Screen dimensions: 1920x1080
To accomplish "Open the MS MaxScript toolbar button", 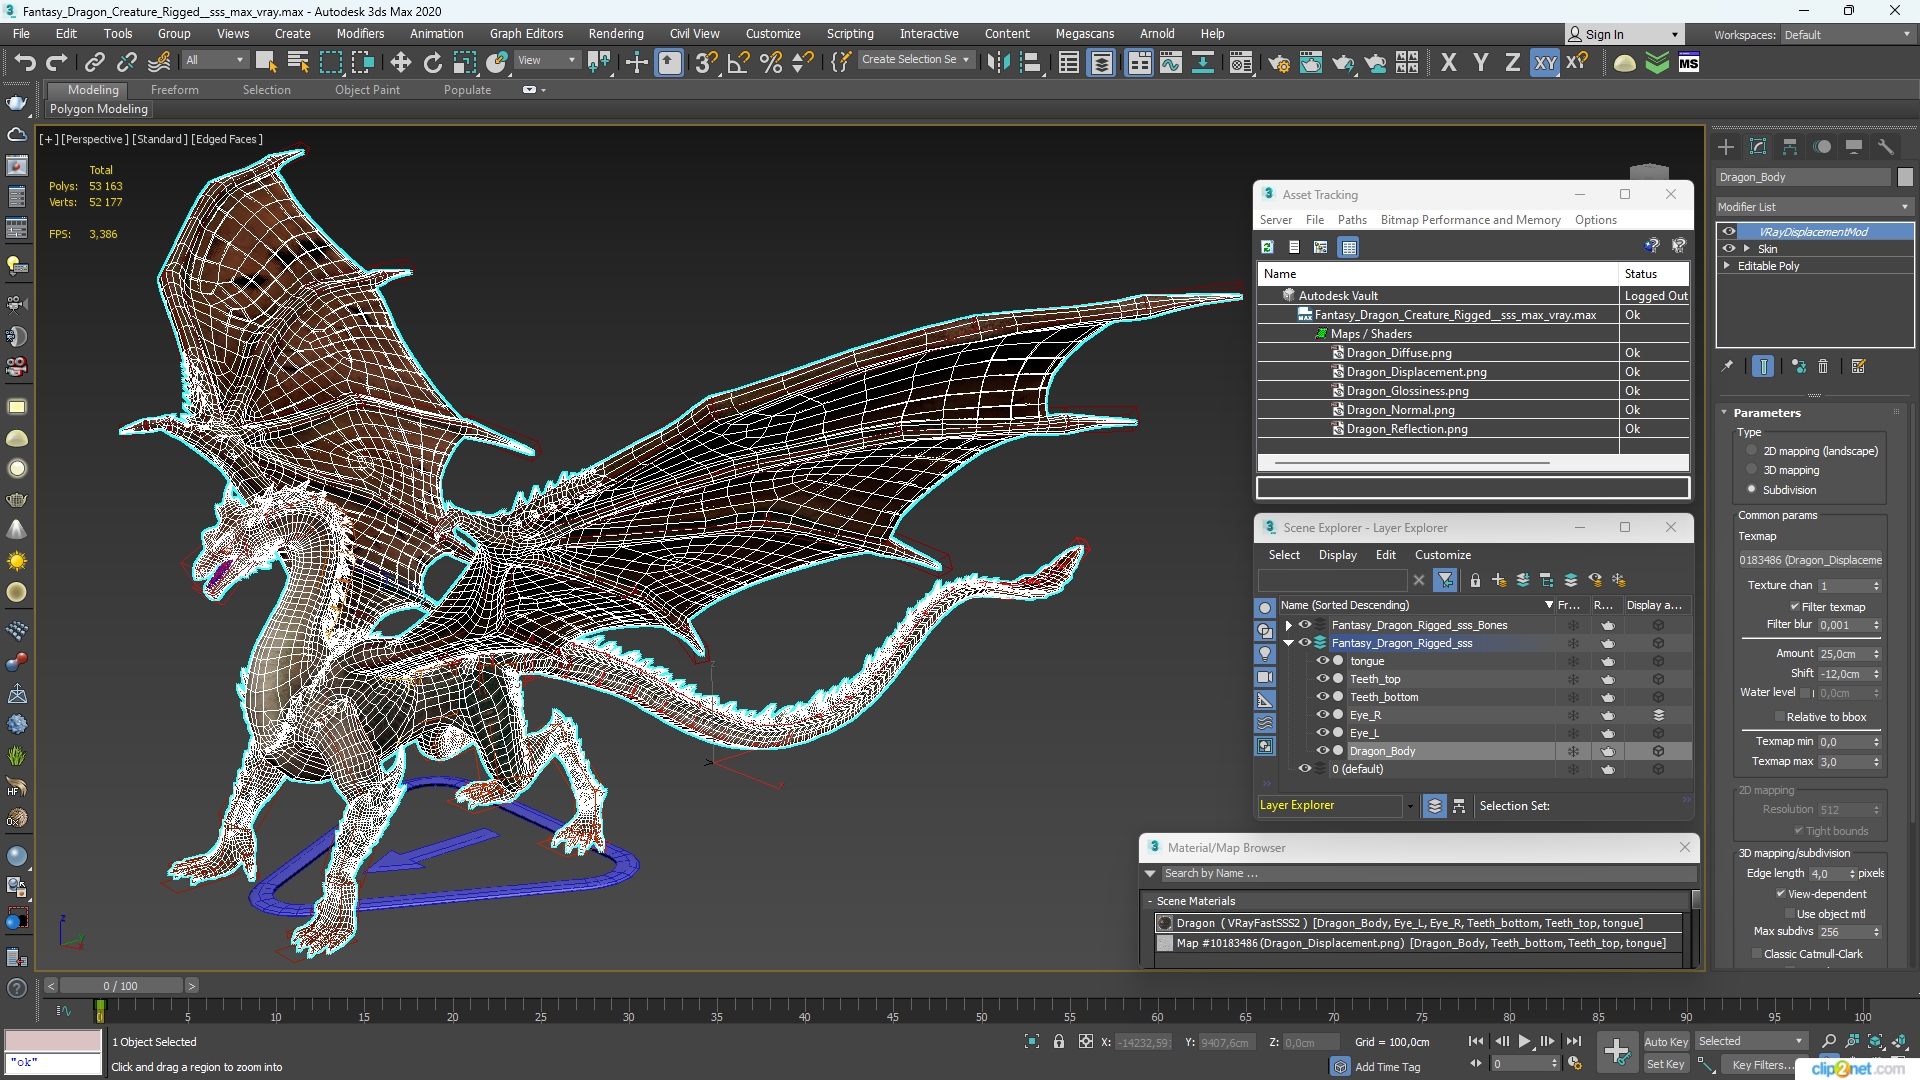I will (x=1689, y=62).
